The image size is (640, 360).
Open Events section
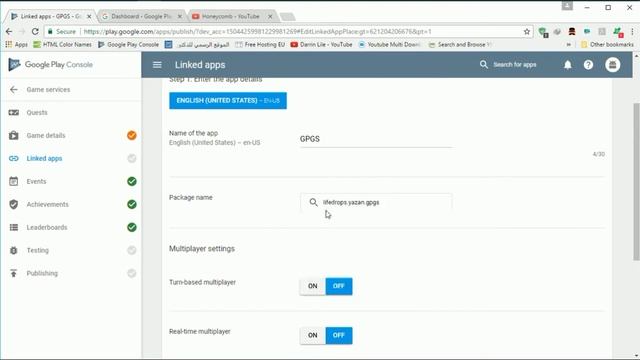(x=36, y=181)
